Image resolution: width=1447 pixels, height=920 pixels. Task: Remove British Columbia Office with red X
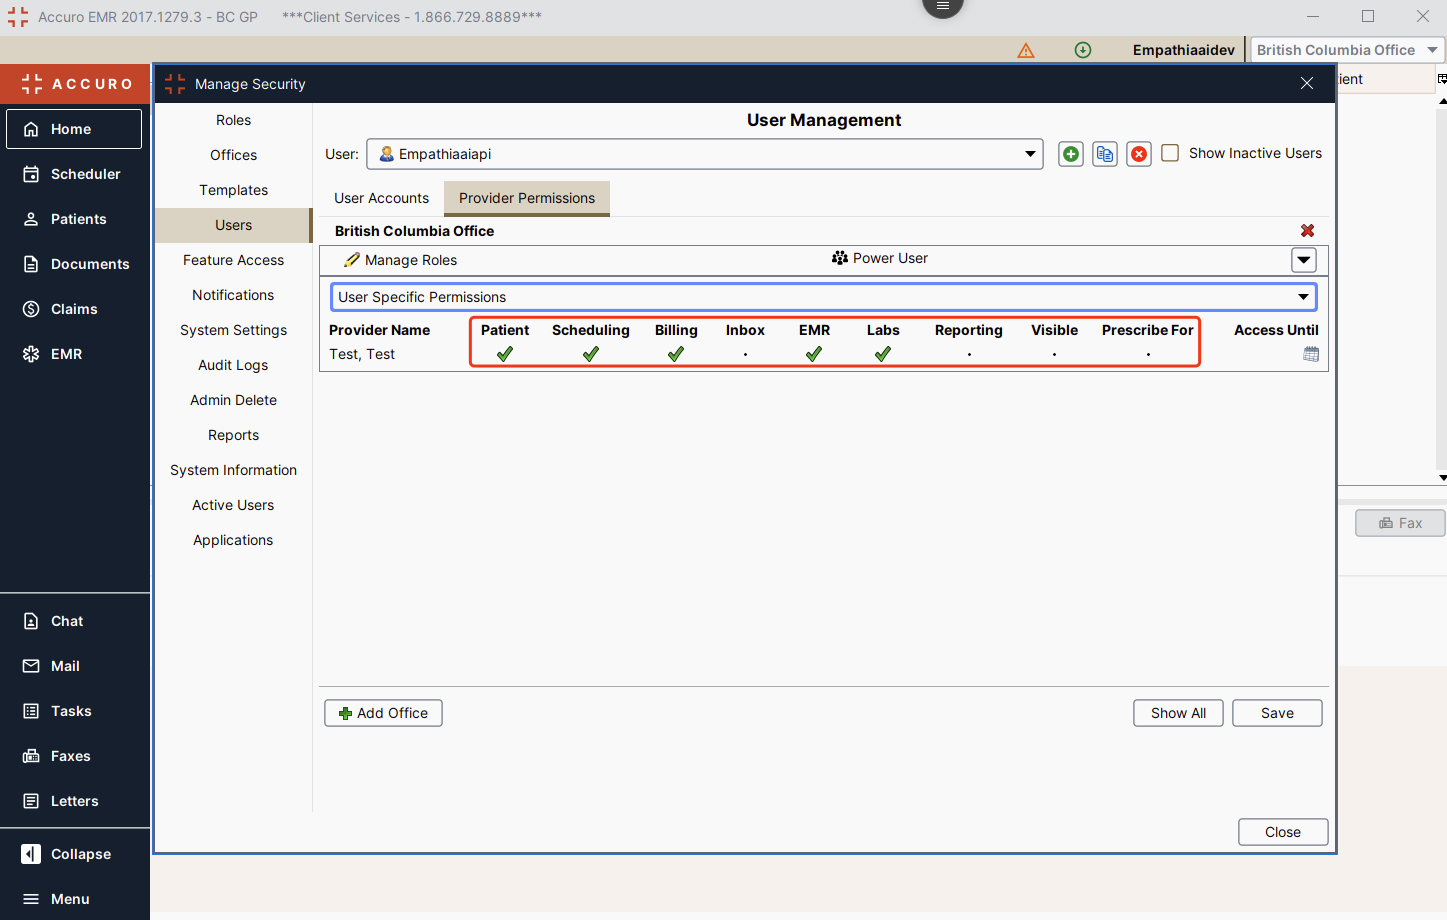tap(1307, 231)
